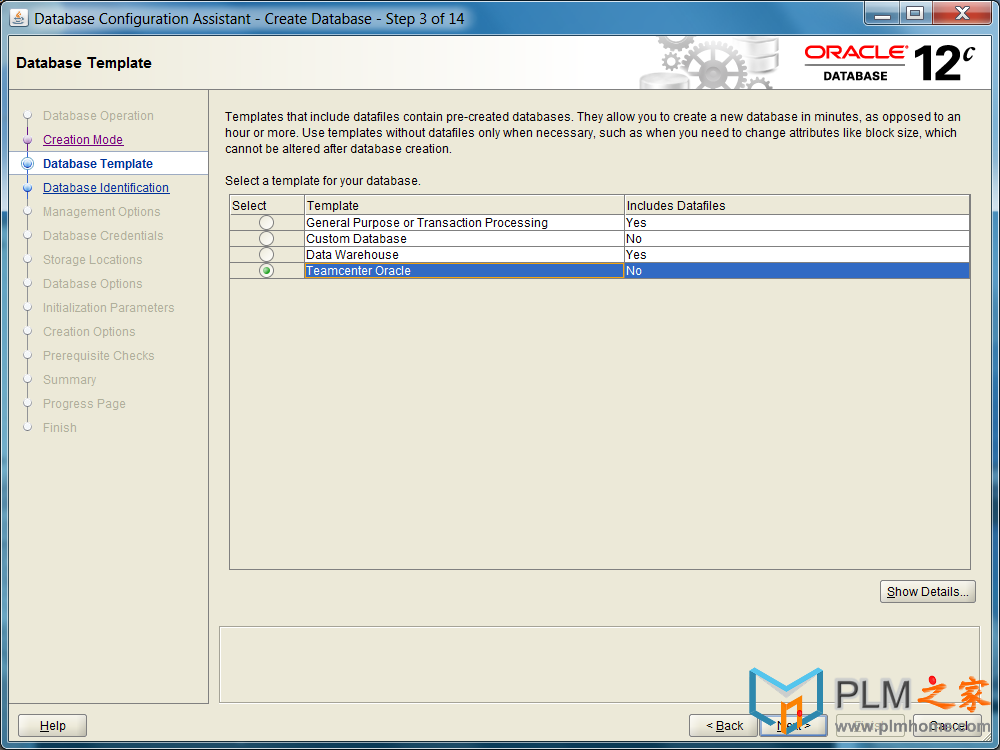Click the No cell of Custom Database row
Viewport: 1000px width, 750px height.
(797, 239)
